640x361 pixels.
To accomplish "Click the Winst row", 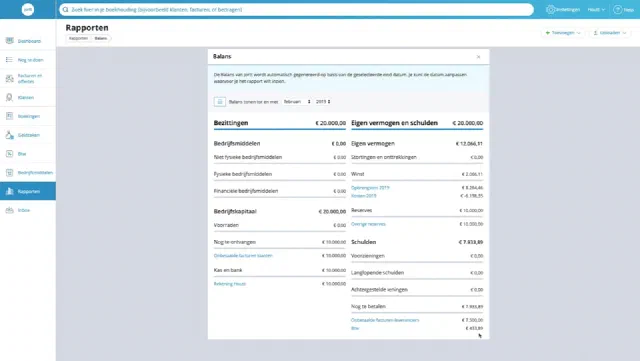I will point(417,174).
